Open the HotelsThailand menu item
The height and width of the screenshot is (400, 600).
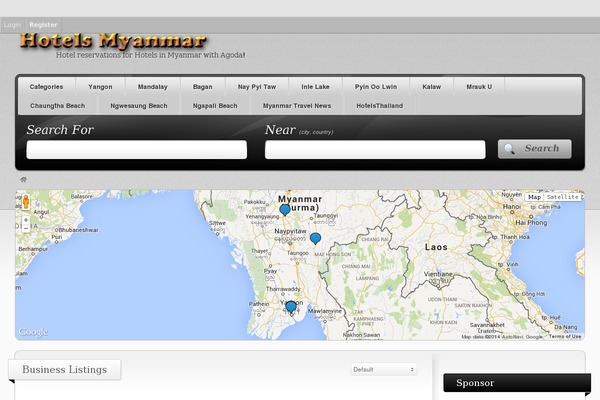pyautogui.click(x=380, y=106)
